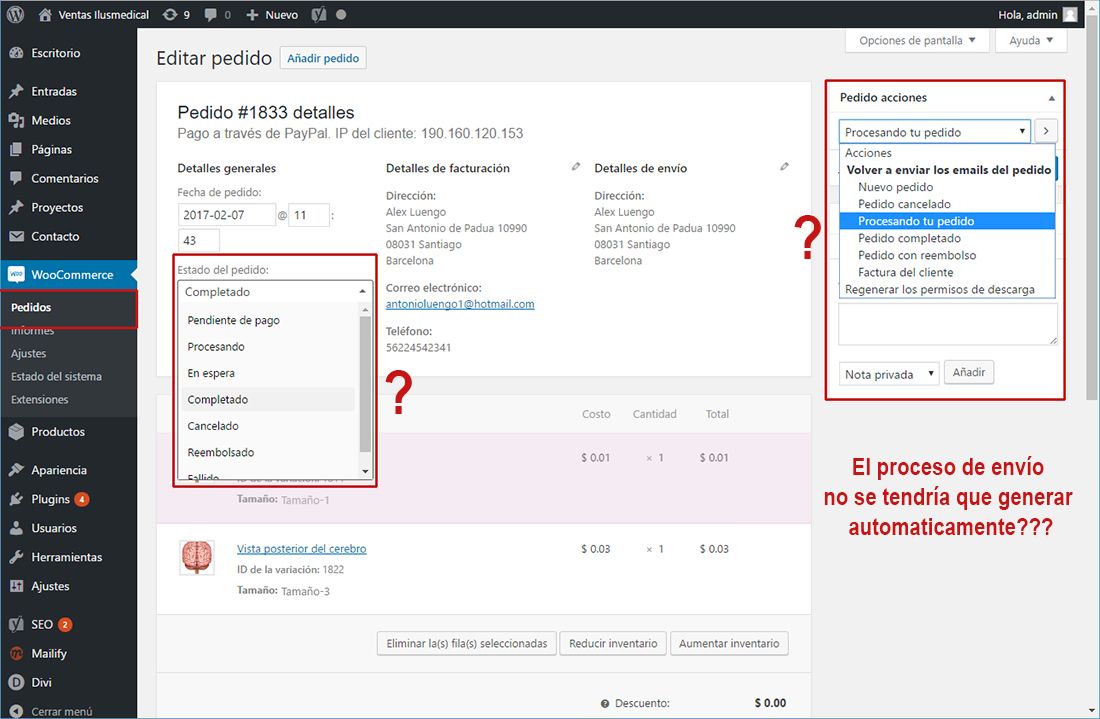Click Añadir pedido button
Viewport: 1100px width, 719px height.
click(323, 58)
